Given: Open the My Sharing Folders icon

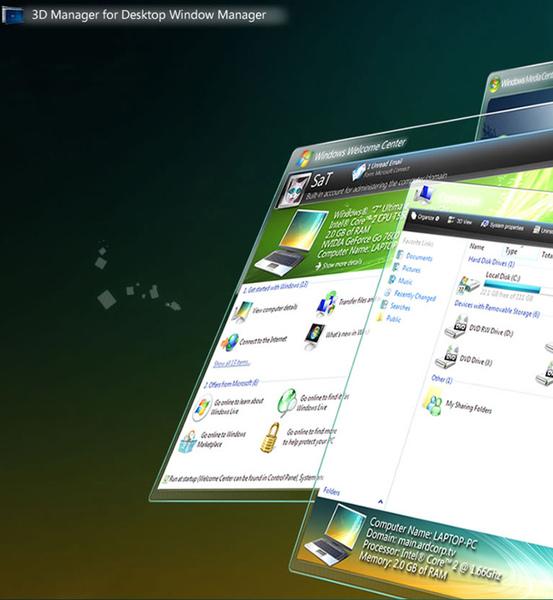Looking at the screenshot, I should (x=432, y=401).
